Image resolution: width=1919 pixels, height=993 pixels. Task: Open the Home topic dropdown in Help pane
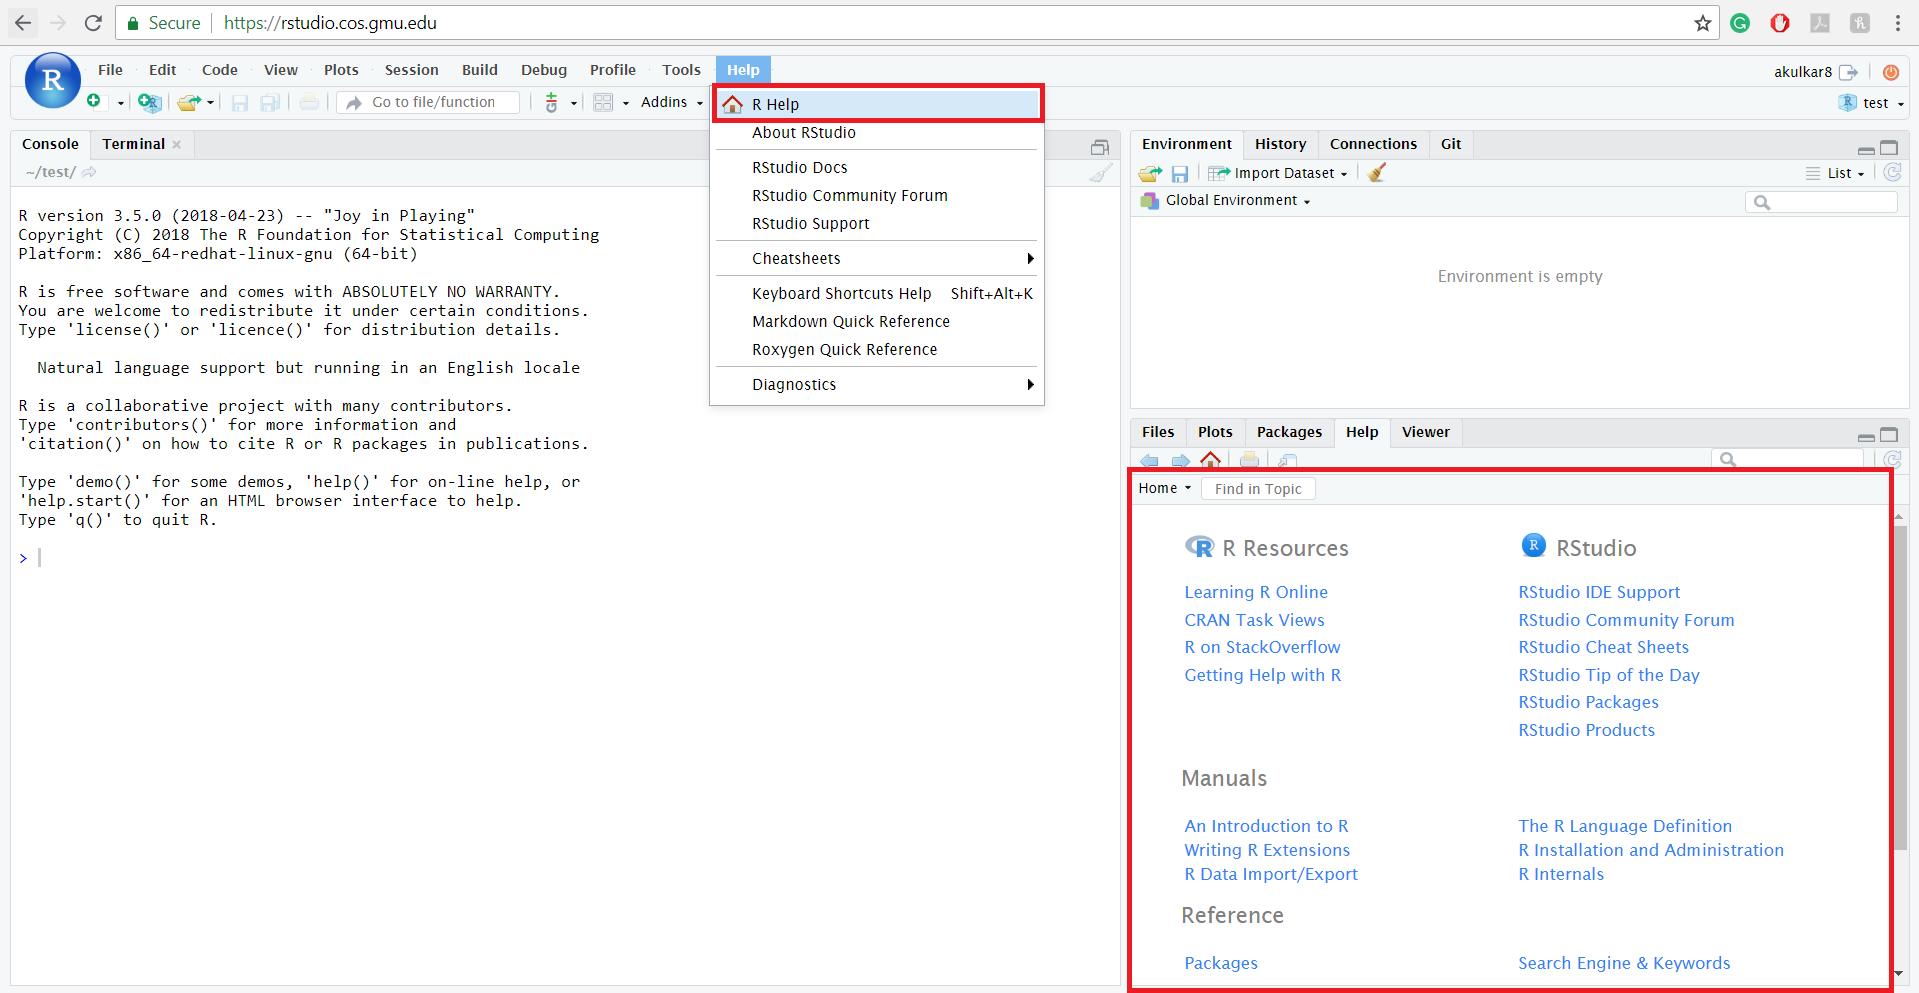tap(1165, 488)
